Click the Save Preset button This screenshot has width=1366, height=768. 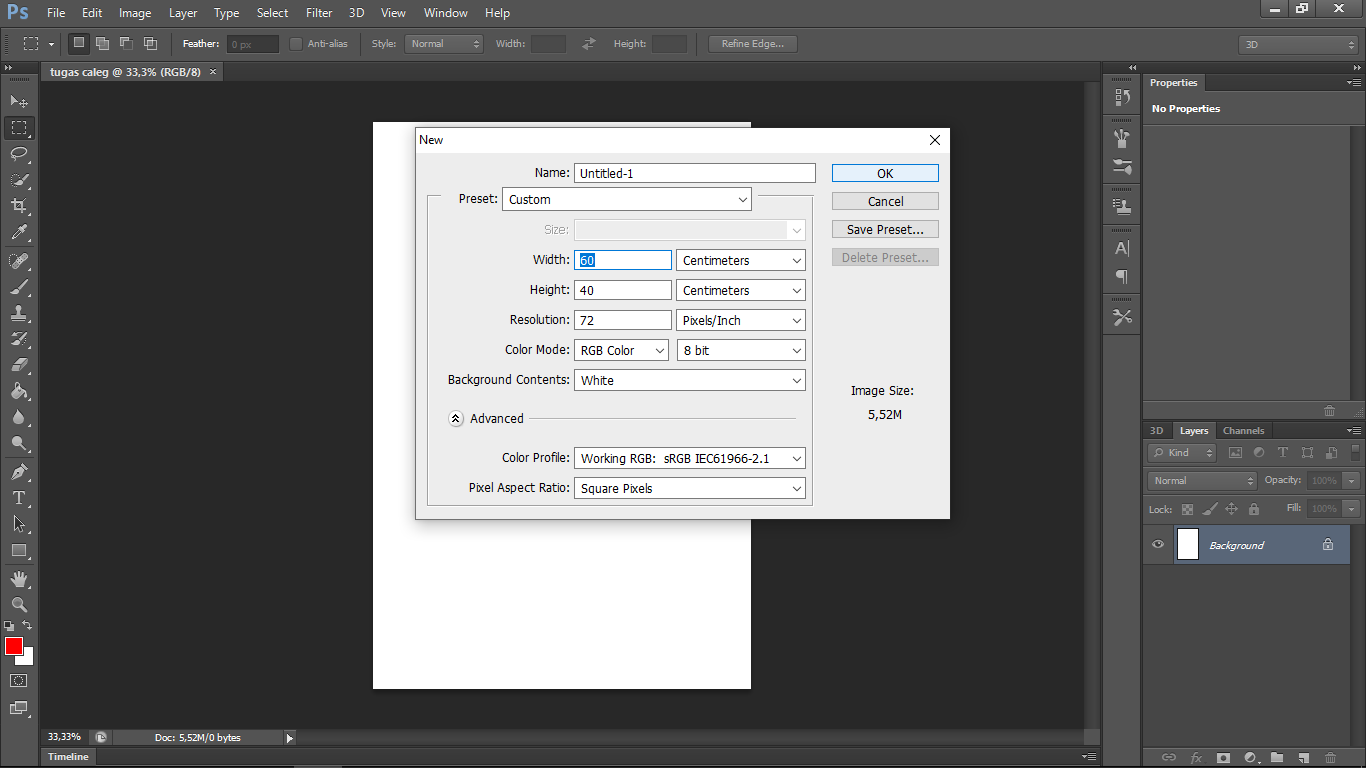click(885, 230)
